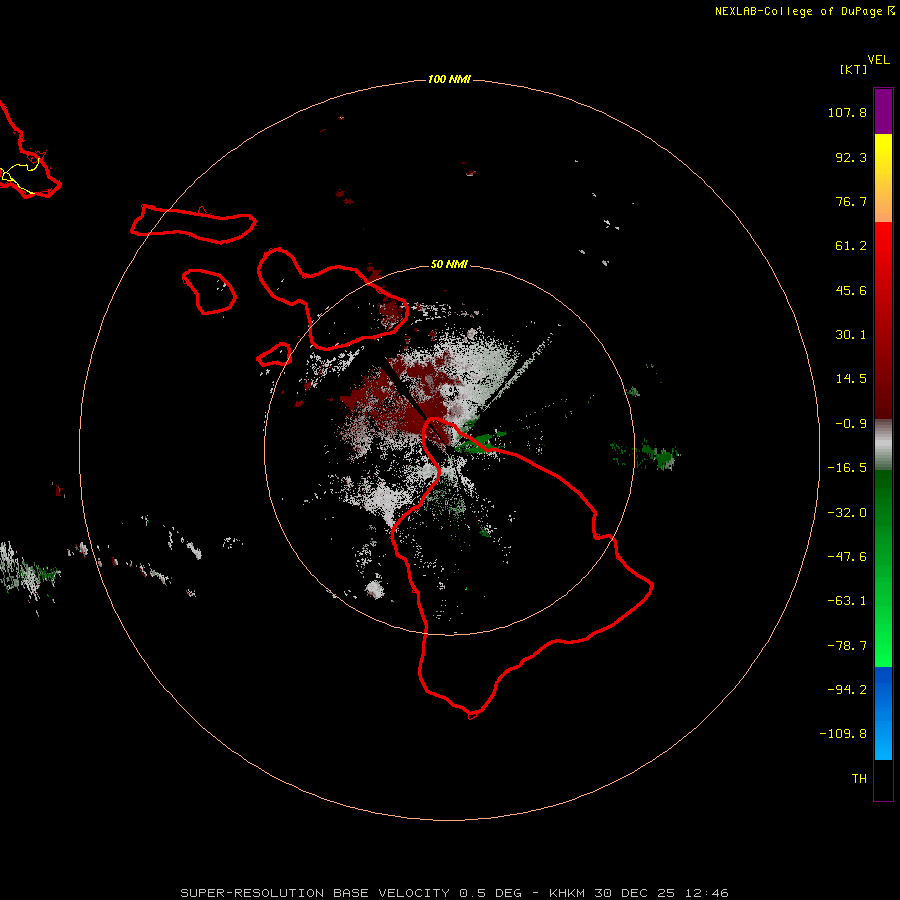Click the 50 NMI range ring label
This screenshot has height=900, width=900.
(449, 264)
